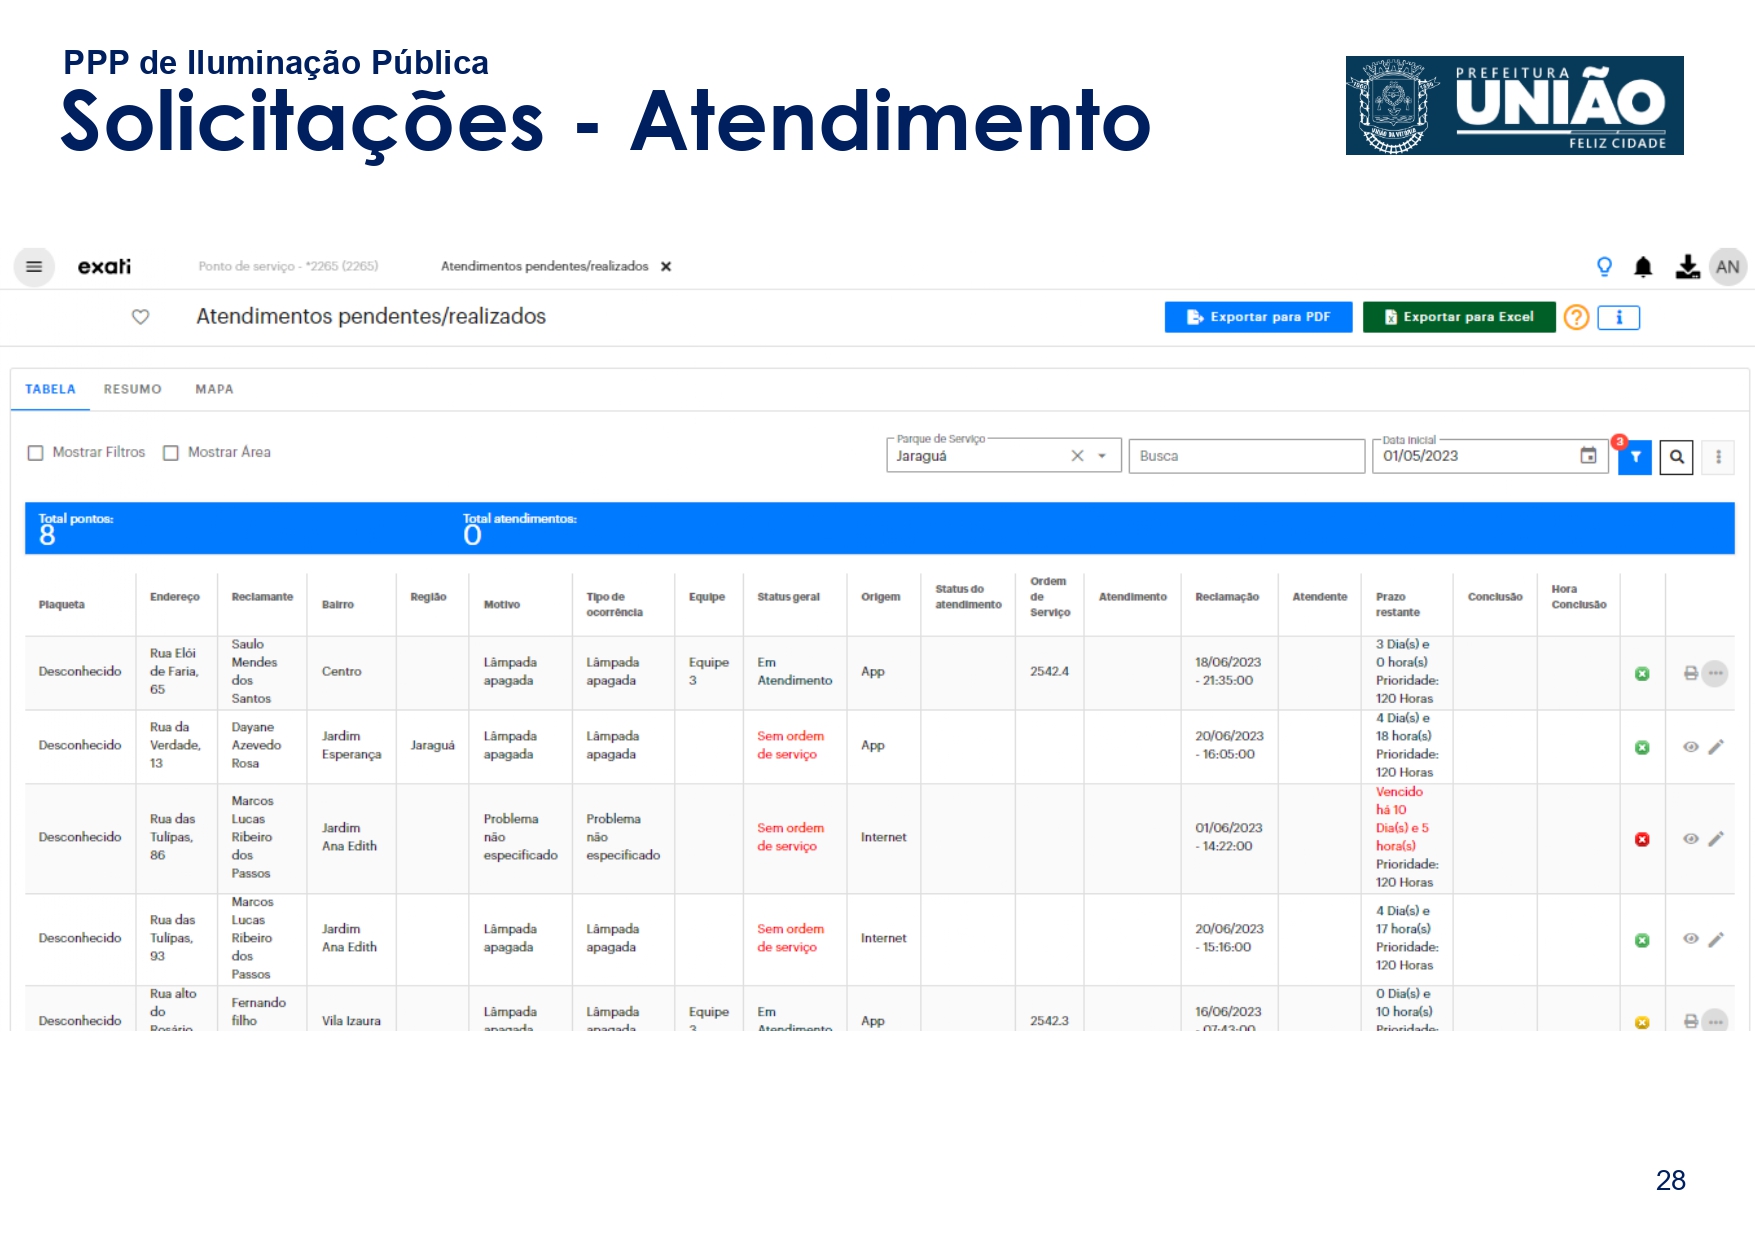Open the hamburger navigation menu

[34, 267]
